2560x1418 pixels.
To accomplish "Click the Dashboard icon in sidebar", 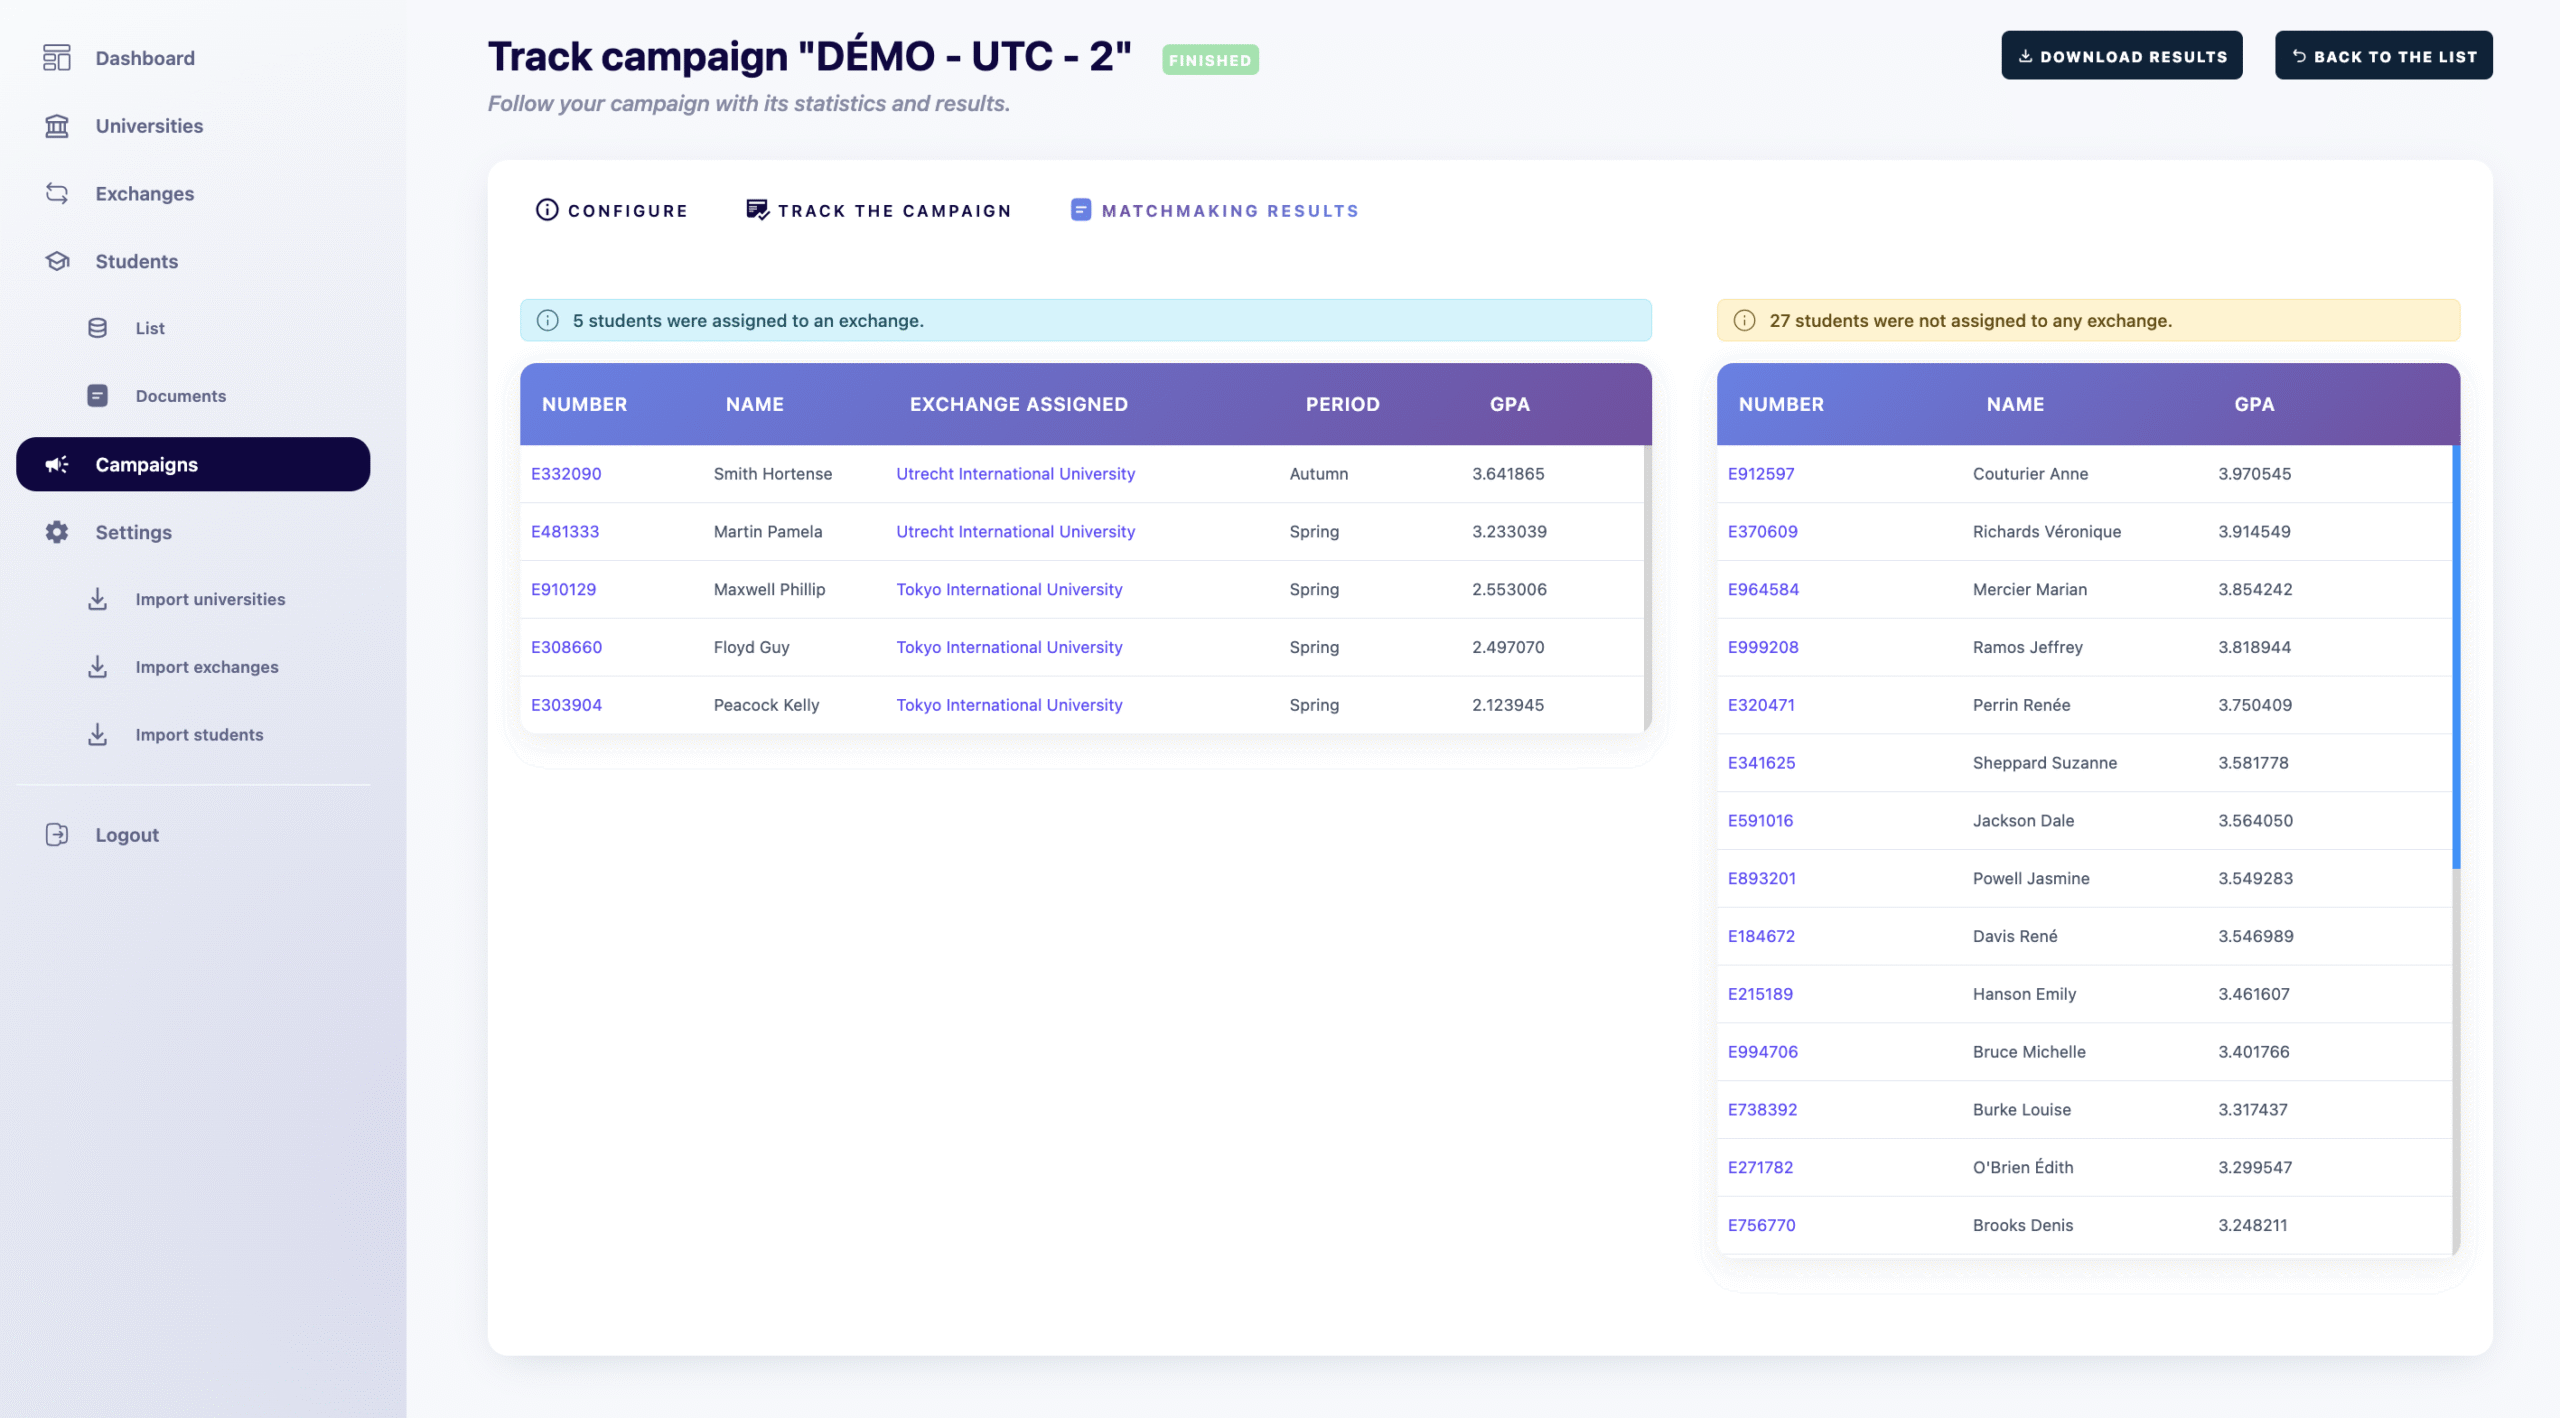I will click(57, 58).
